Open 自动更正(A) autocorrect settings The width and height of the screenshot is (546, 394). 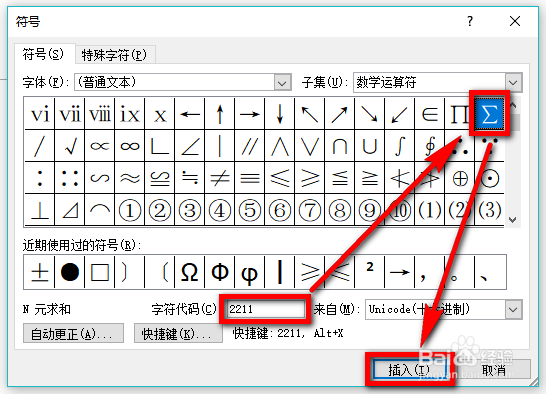(73, 334)
